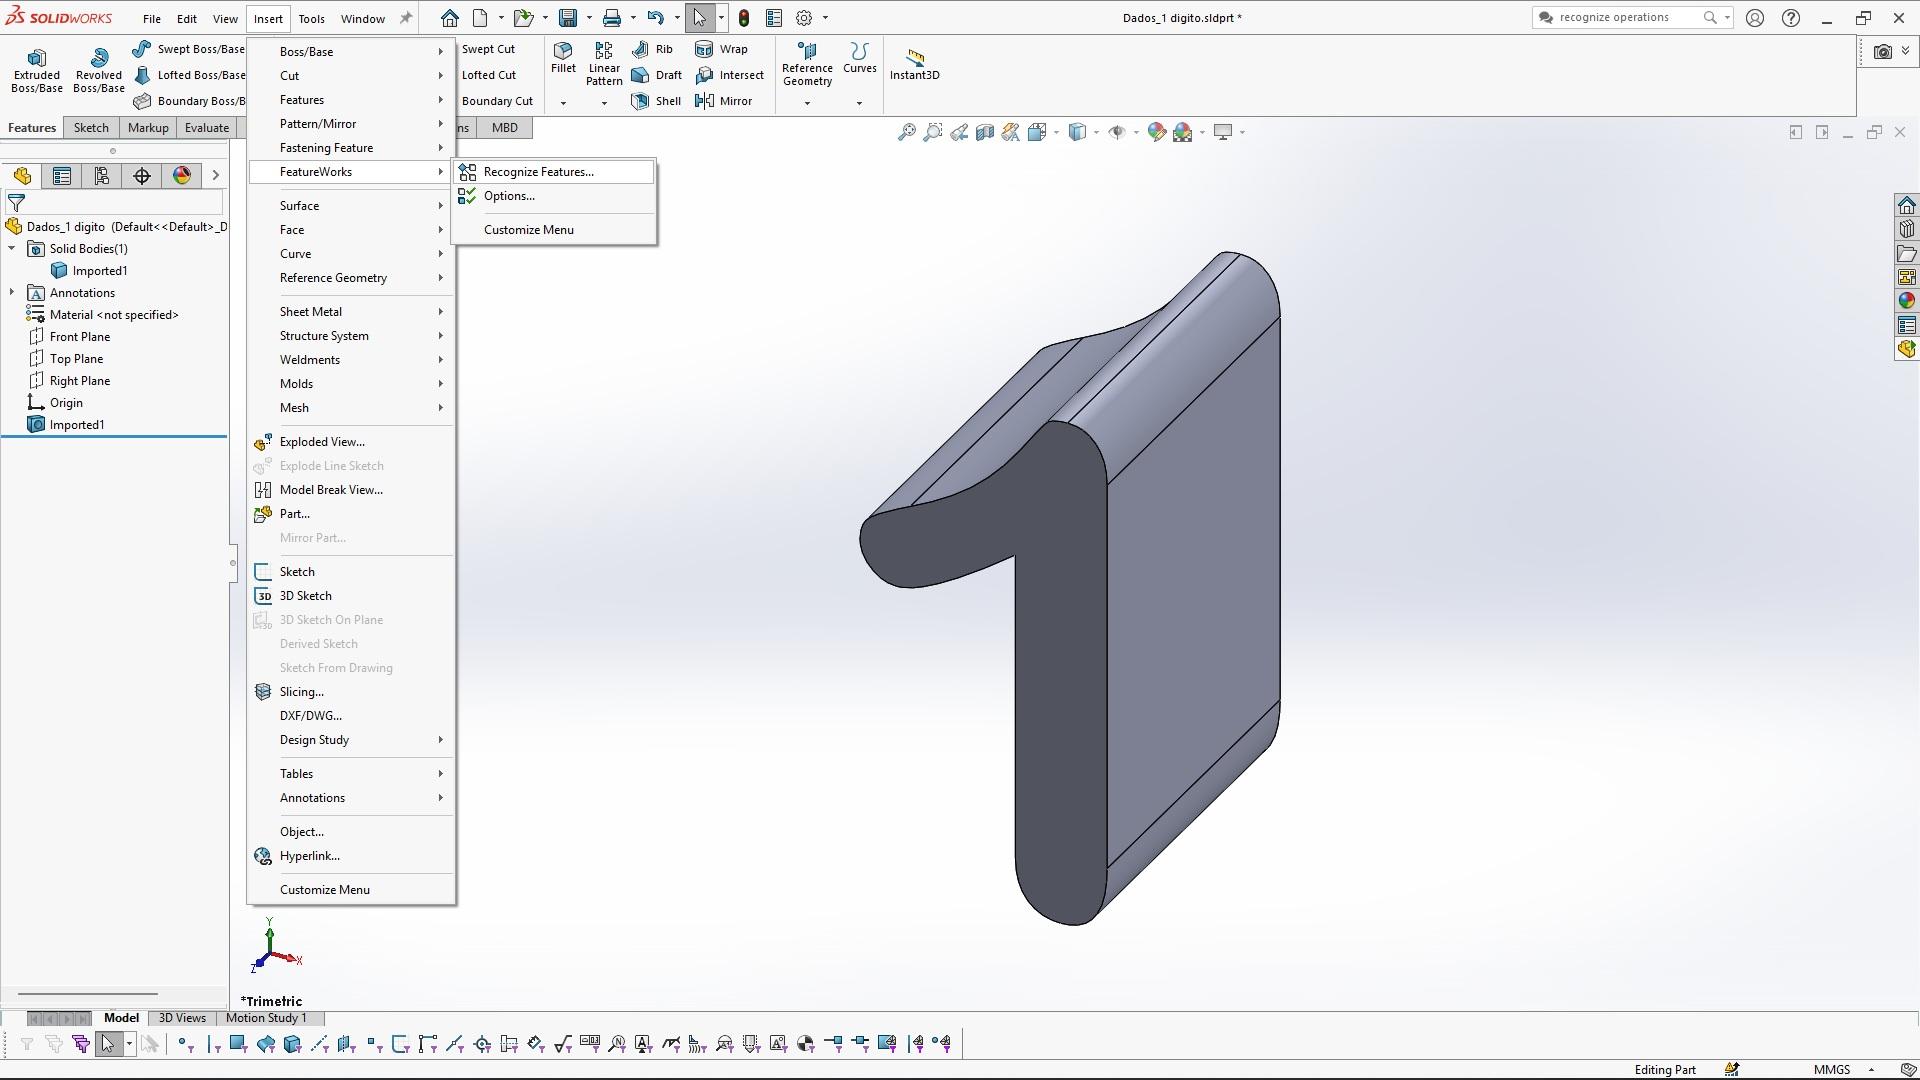Click the Save icon
The width and height of the screenshot is (1920, 1080).
(568, 18)
